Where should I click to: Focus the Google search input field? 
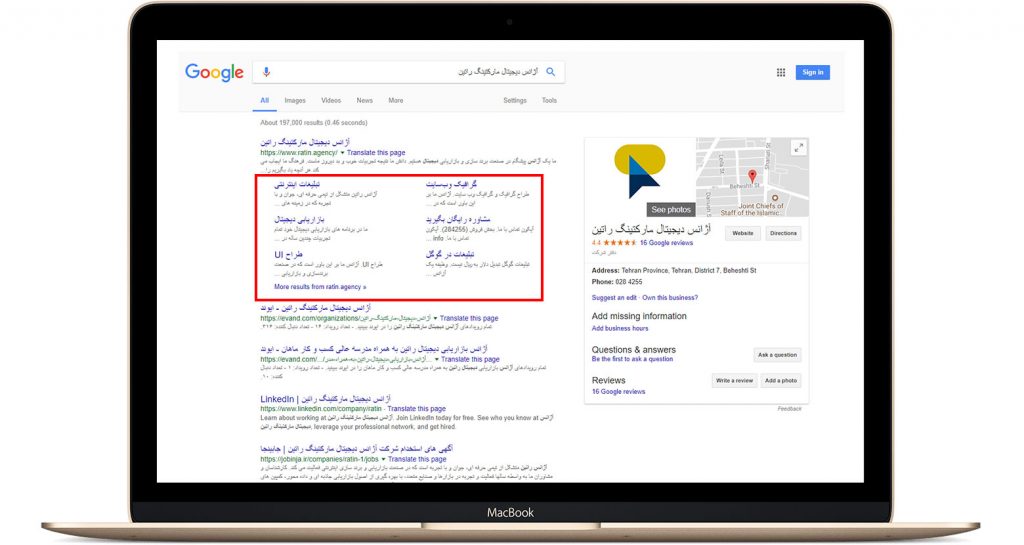(408, 72)
